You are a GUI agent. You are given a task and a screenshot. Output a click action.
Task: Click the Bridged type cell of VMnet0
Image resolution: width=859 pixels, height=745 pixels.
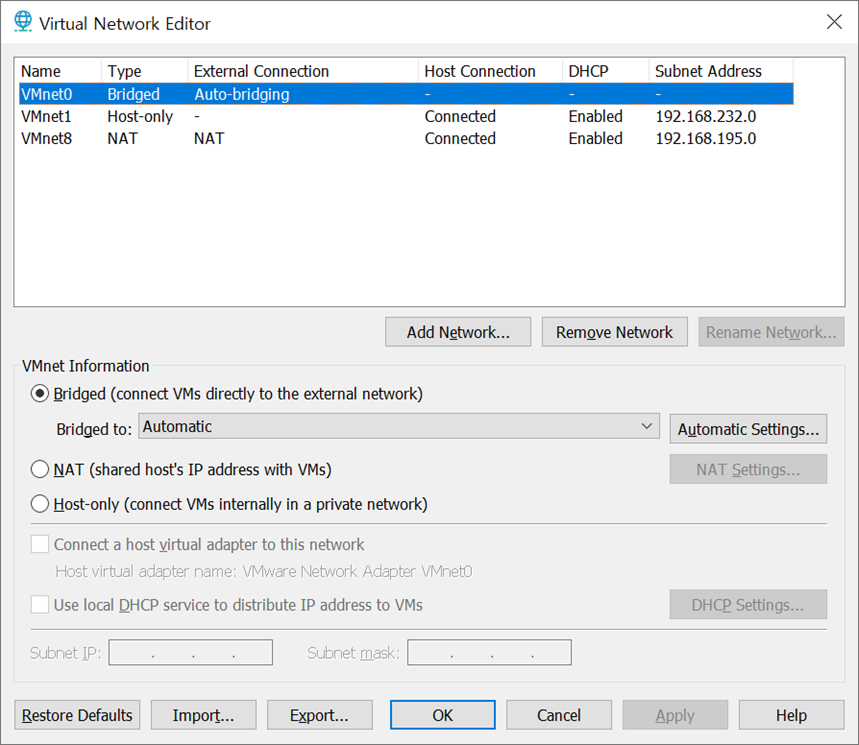click(x=134, y=94)
